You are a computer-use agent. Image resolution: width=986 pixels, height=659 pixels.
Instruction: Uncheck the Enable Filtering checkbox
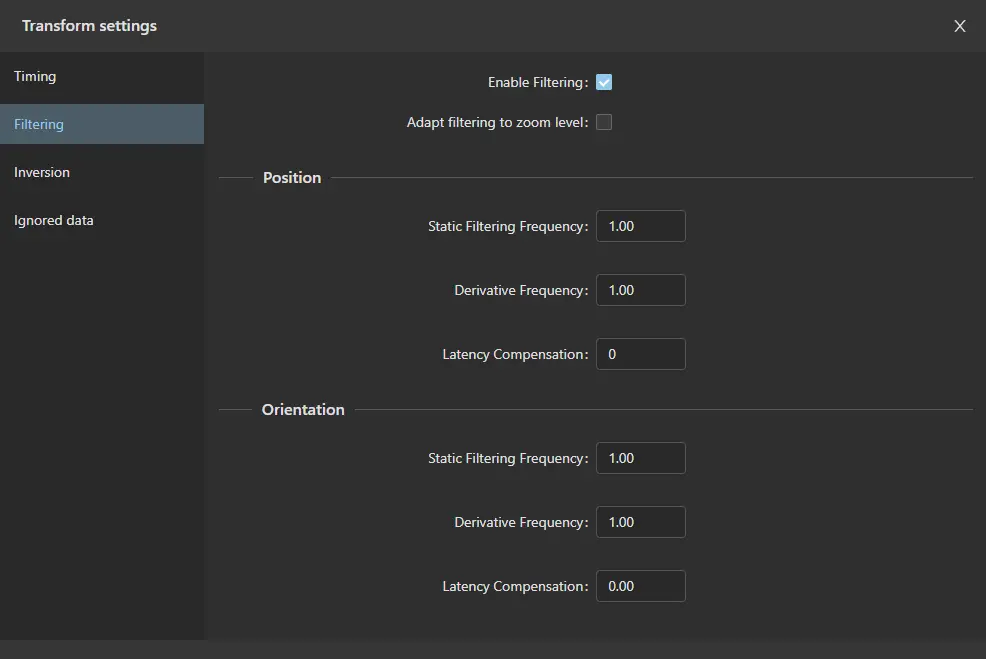click(x=604, y=82)
